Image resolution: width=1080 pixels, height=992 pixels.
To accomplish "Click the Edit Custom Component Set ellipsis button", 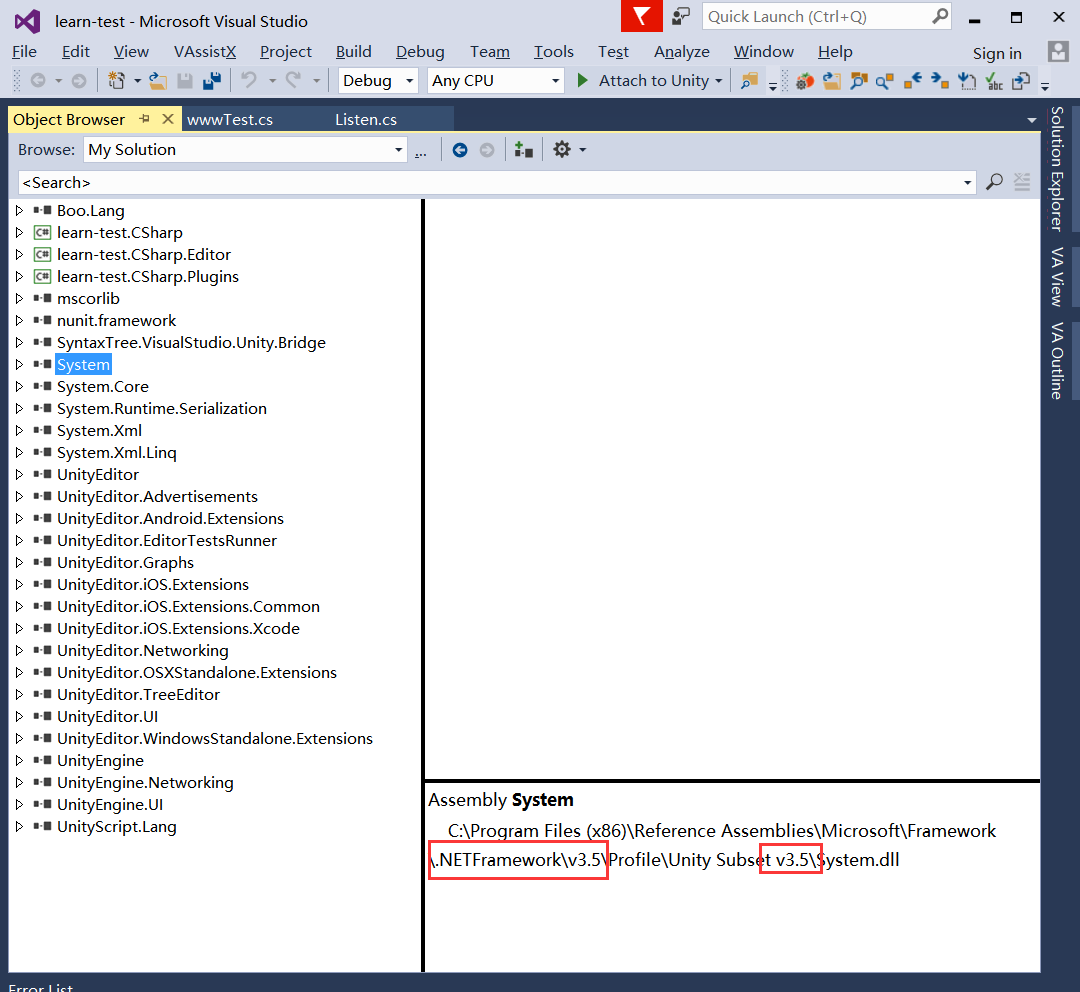I will click(x=421, y=150).
